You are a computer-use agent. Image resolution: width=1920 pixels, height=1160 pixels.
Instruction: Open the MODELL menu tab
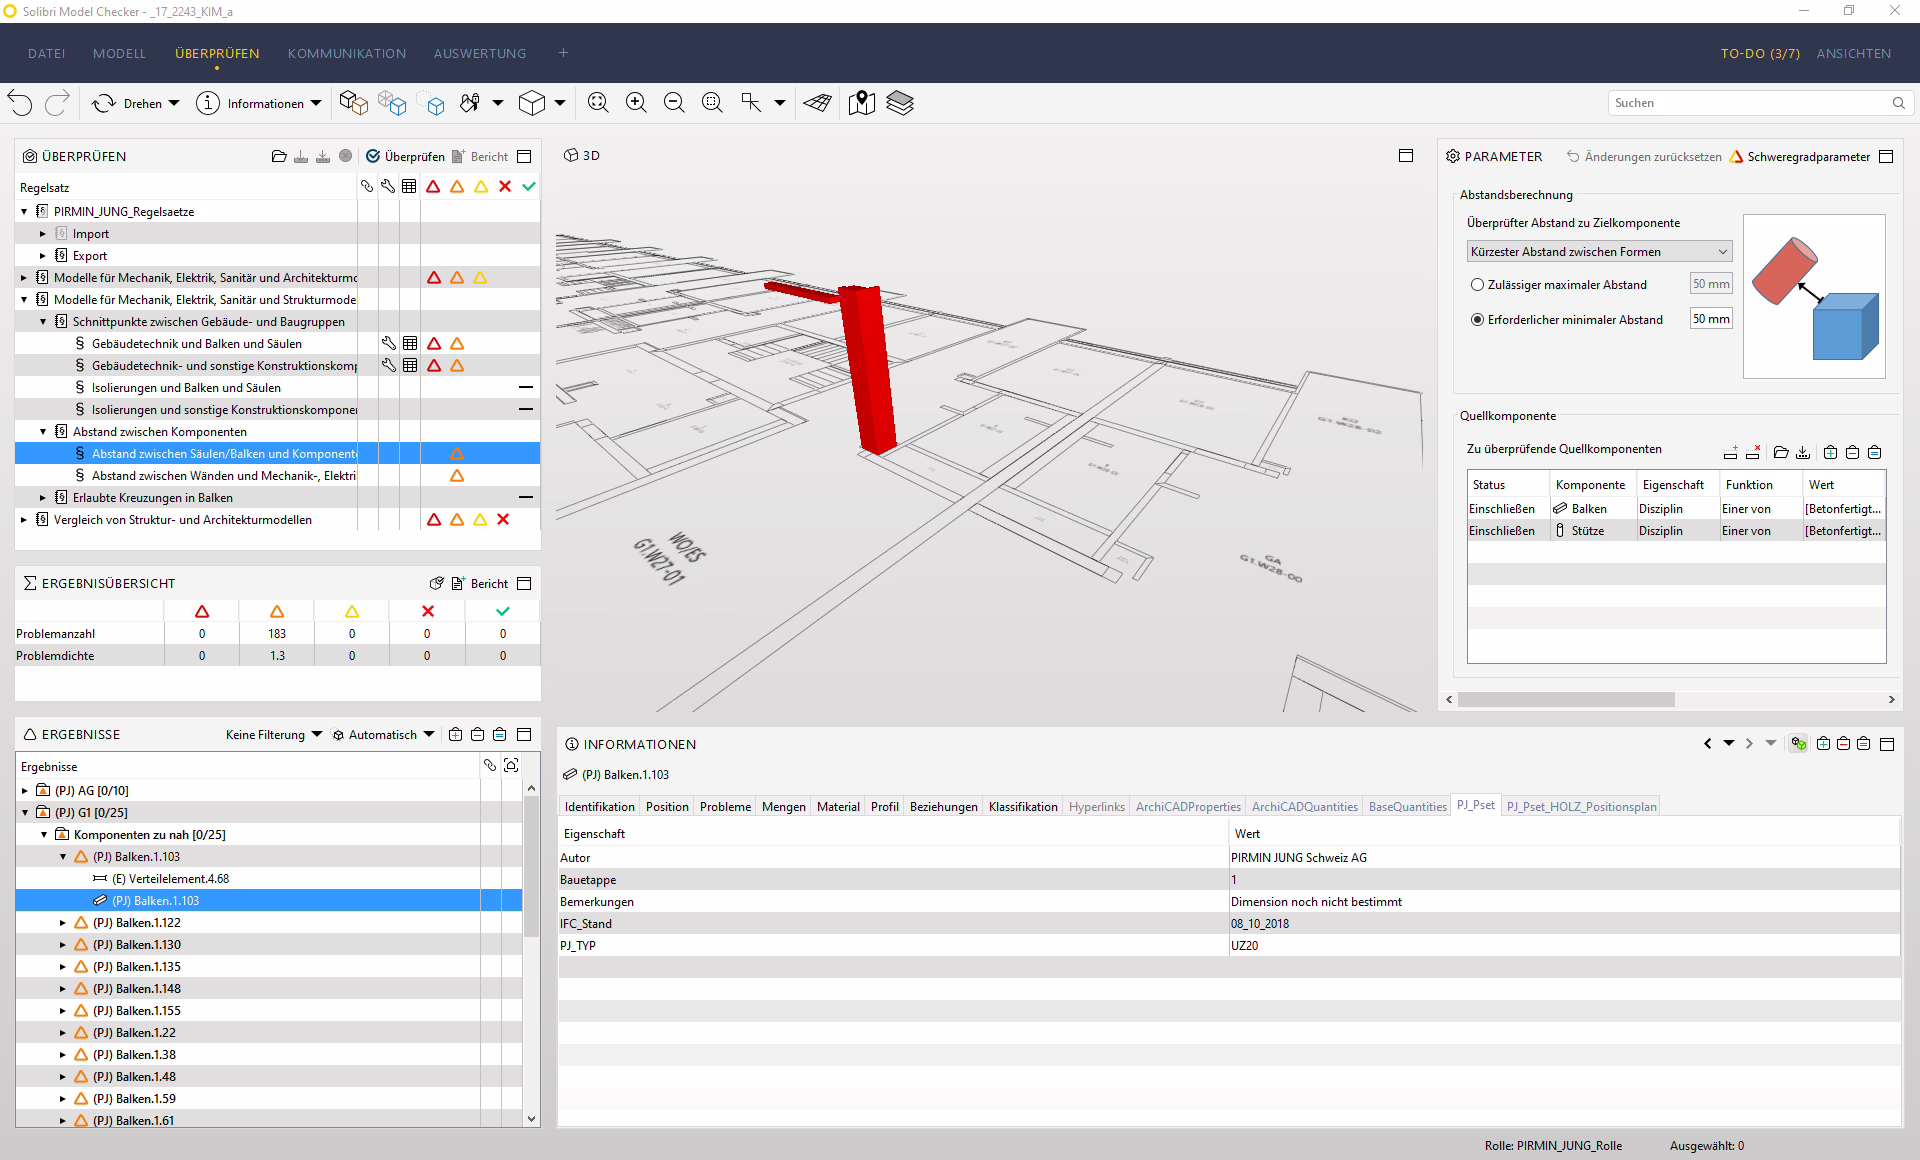[119, 54]
